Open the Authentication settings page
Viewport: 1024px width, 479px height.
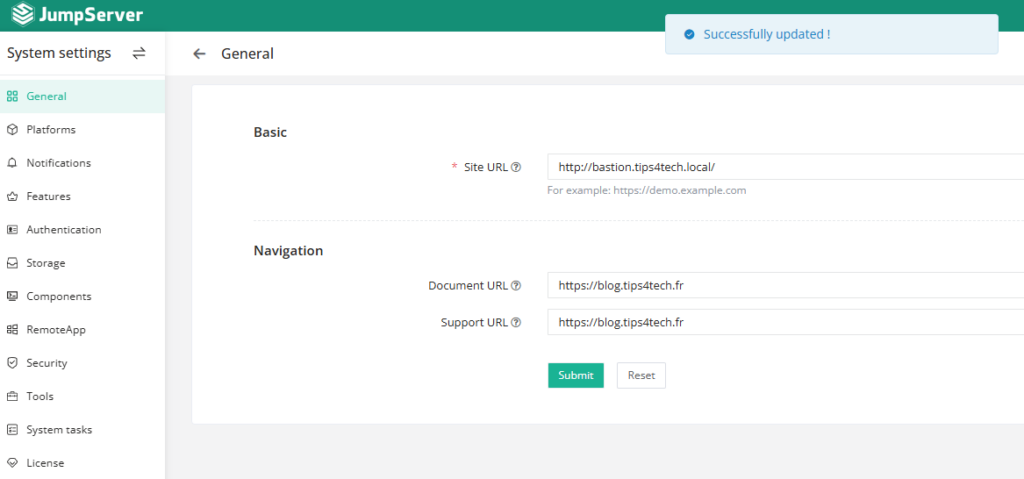(x=63, y=230)
